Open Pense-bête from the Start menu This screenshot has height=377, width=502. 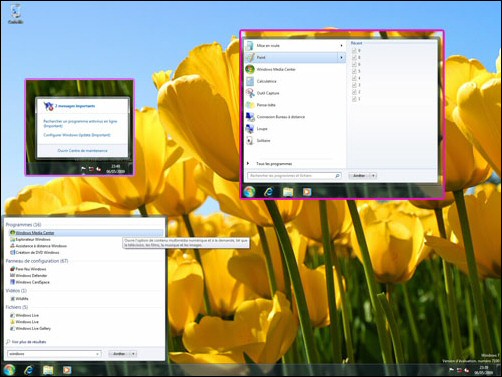tap(295, 105)
